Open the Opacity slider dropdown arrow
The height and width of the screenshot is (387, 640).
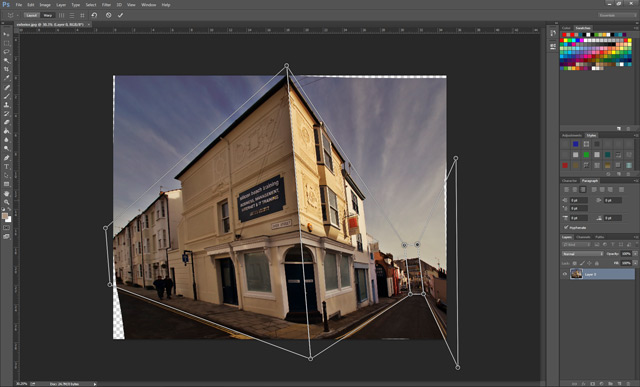635,254
